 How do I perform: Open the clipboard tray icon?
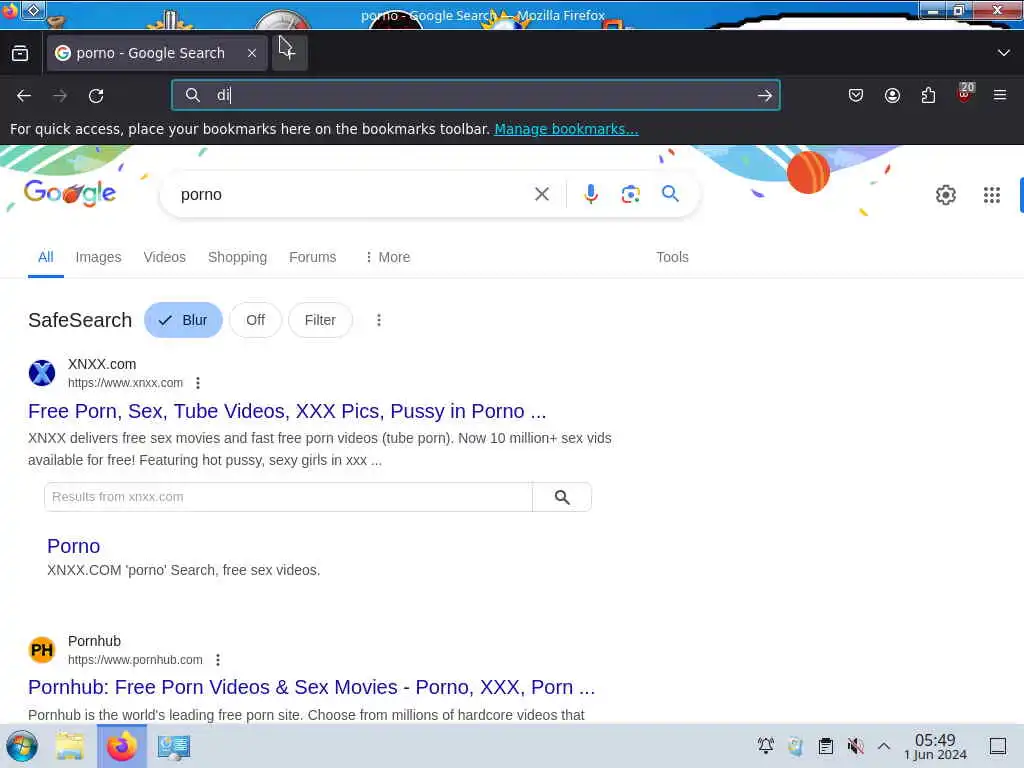(x=825, y=746)
